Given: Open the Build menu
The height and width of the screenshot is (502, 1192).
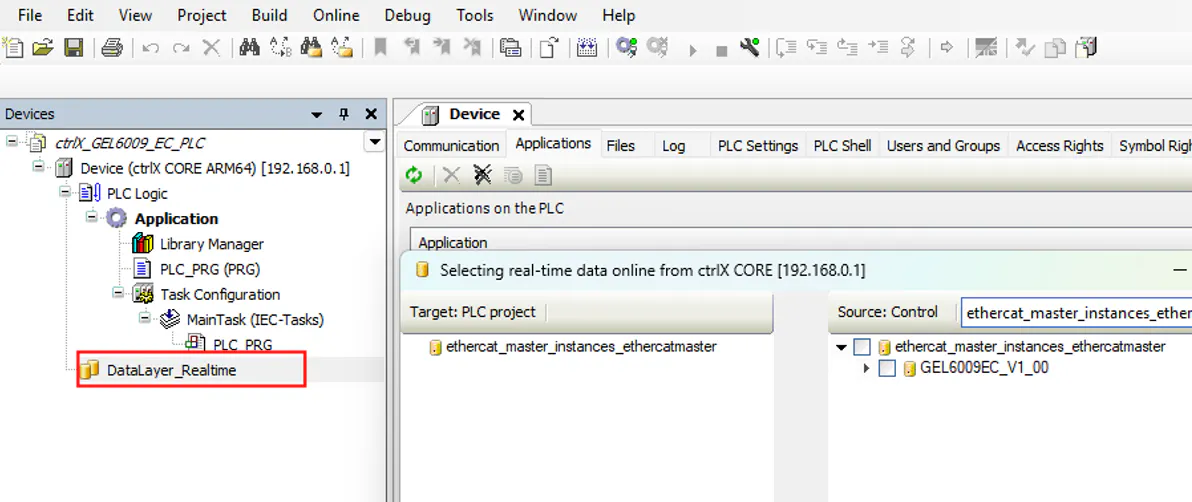Looking at the screenshot, I should [269, 15].
